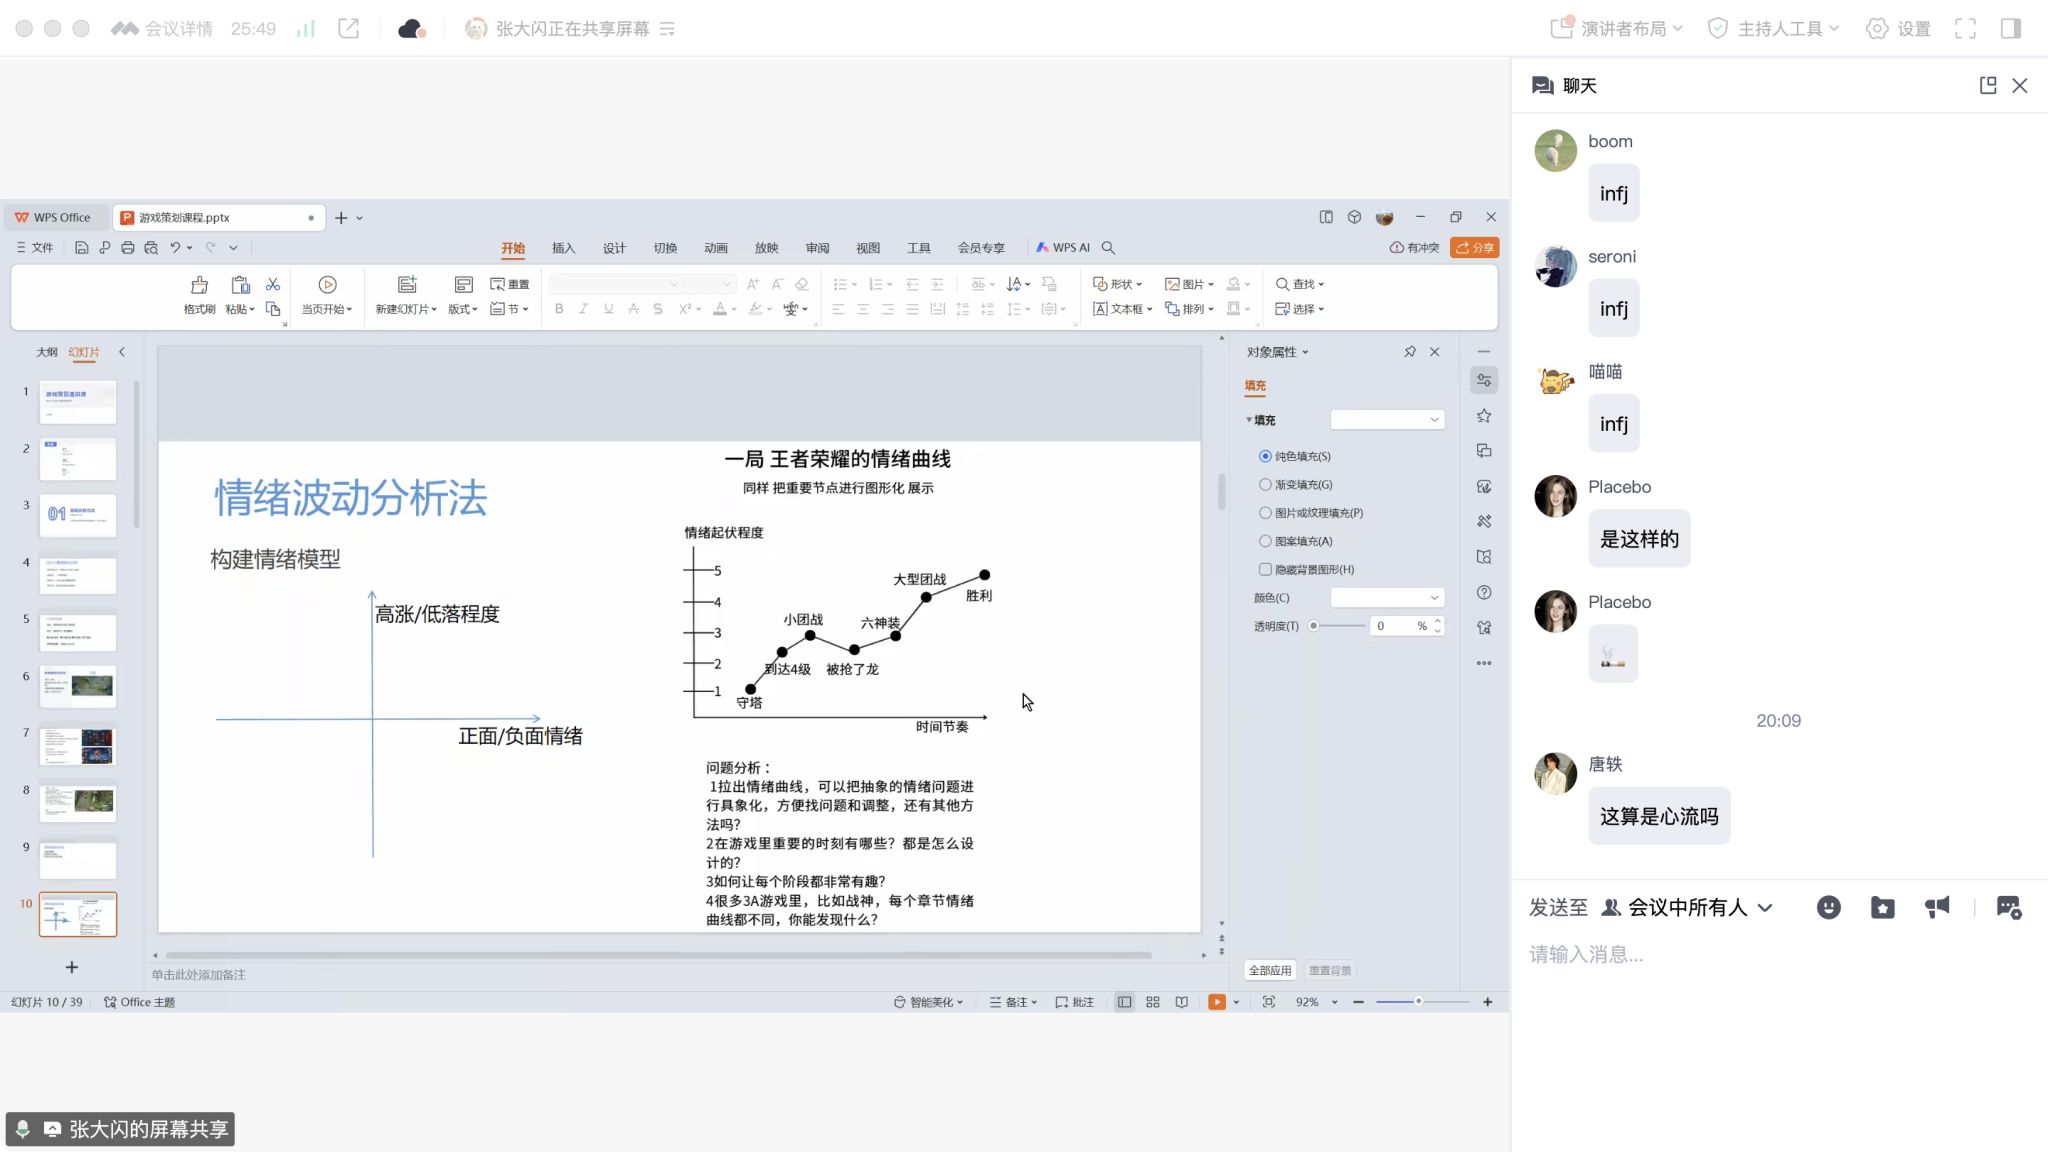
Task: Click the transparency (透明度) slider handle
Action: [1314, 626]
